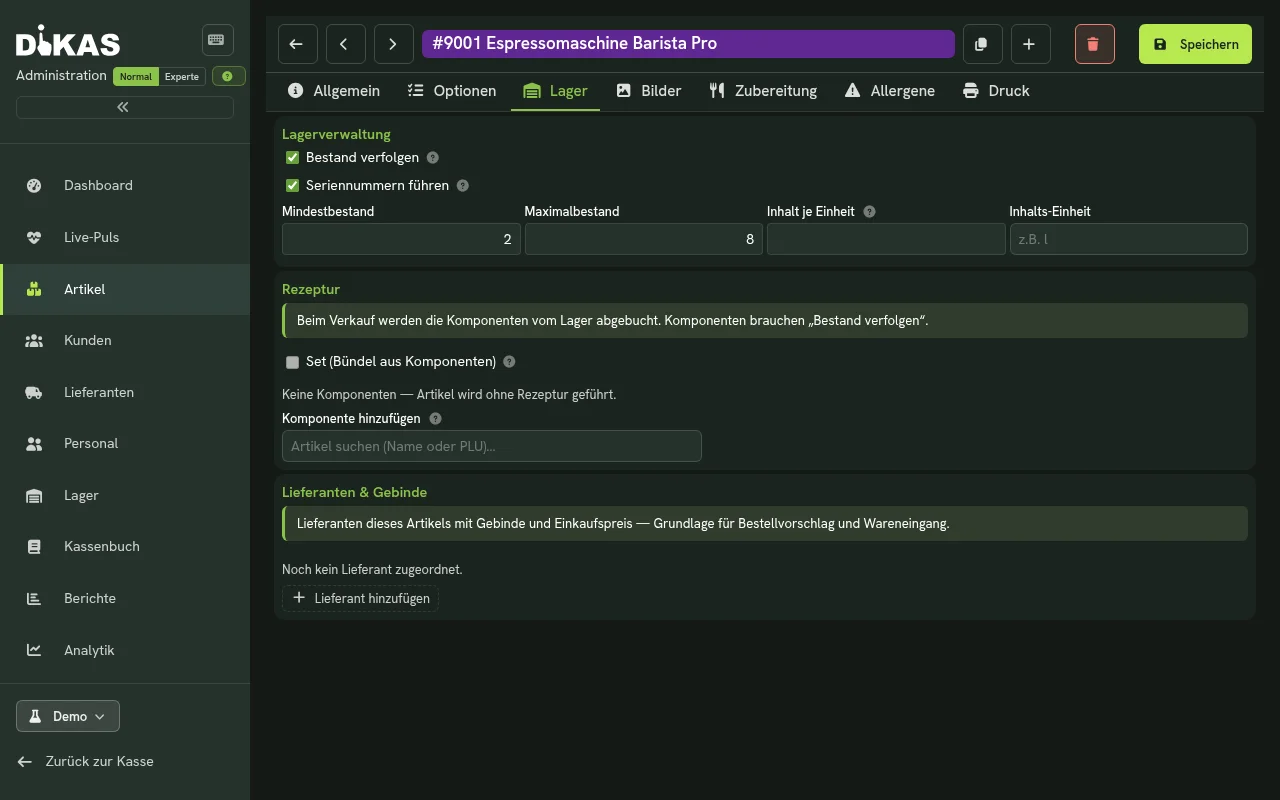
Task: Uncheck Seriennummern führen checkbox
Action: (x=293, y=185)
